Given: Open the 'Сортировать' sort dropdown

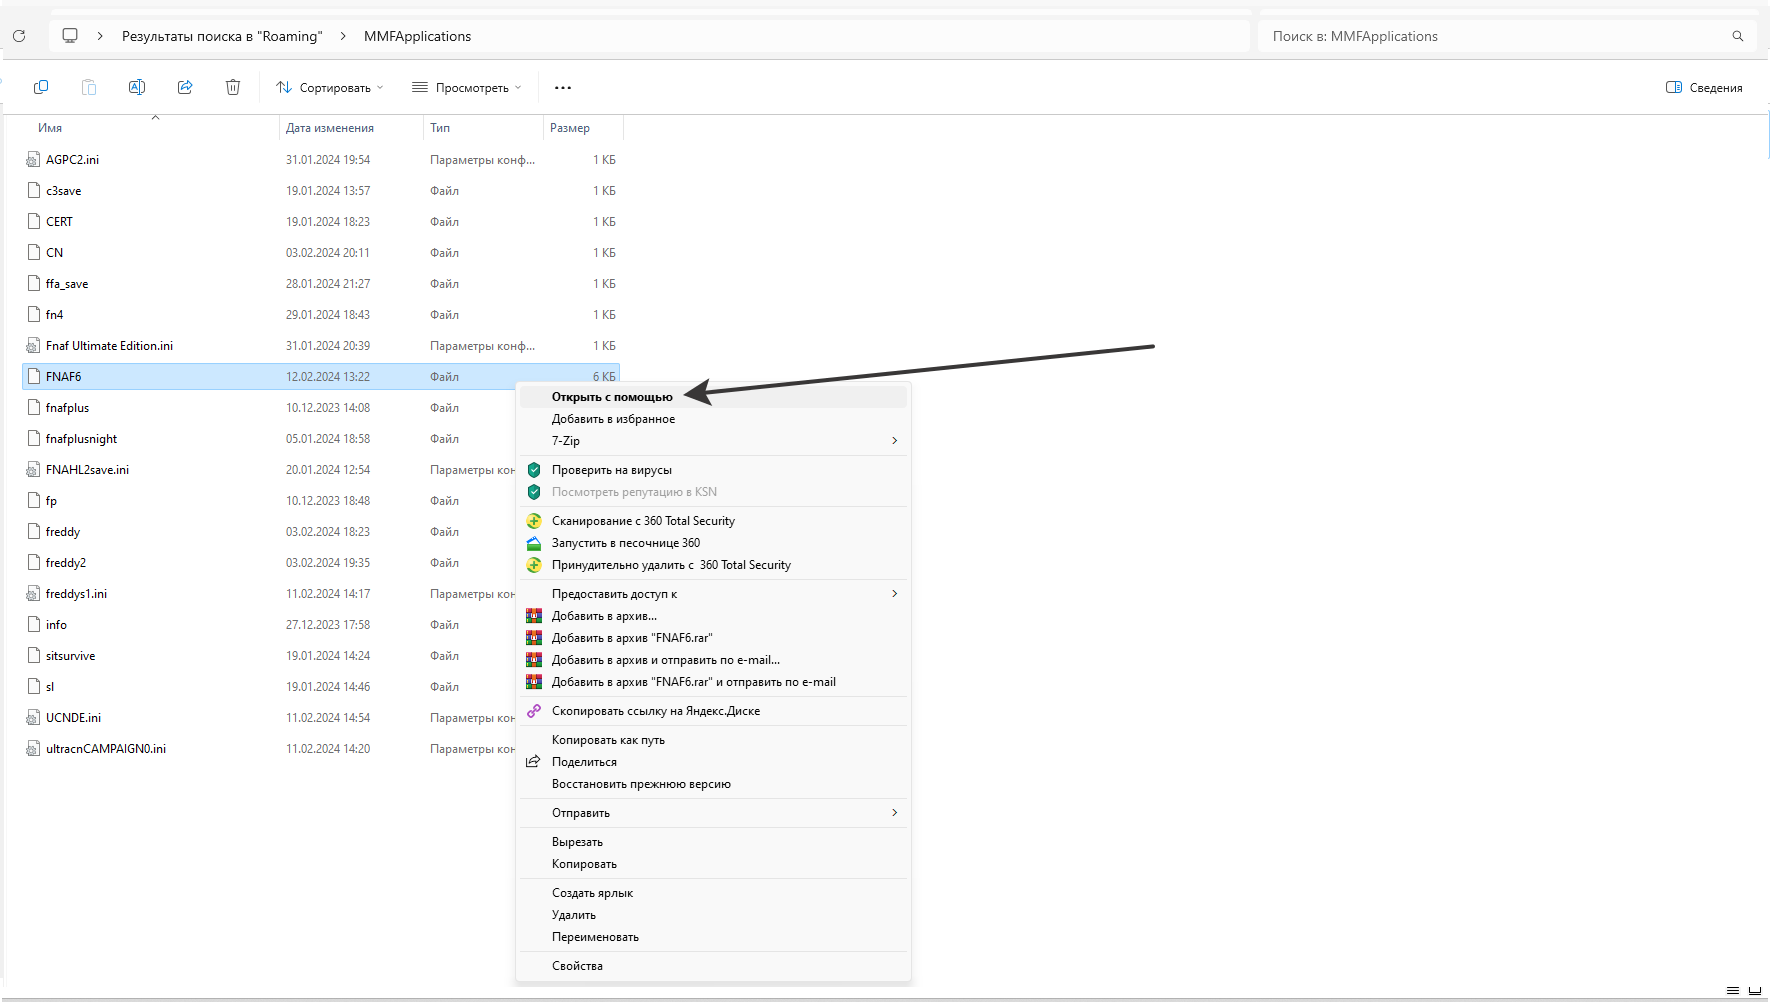Looking at the screenshot, I should (x=330, y=88).
